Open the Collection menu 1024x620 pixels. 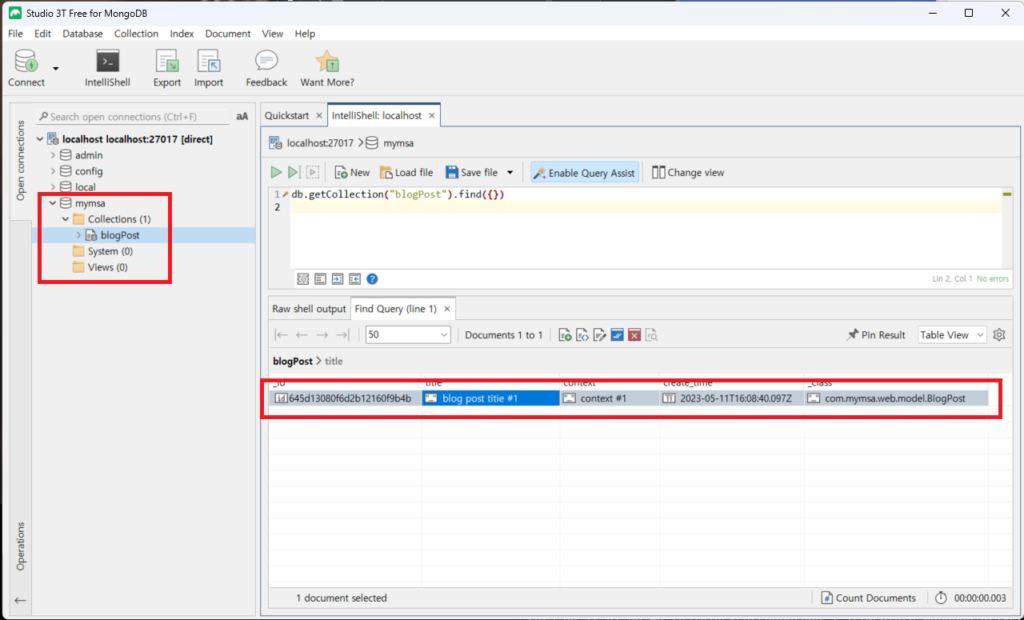pyautogui.click(x=136, y=33)
